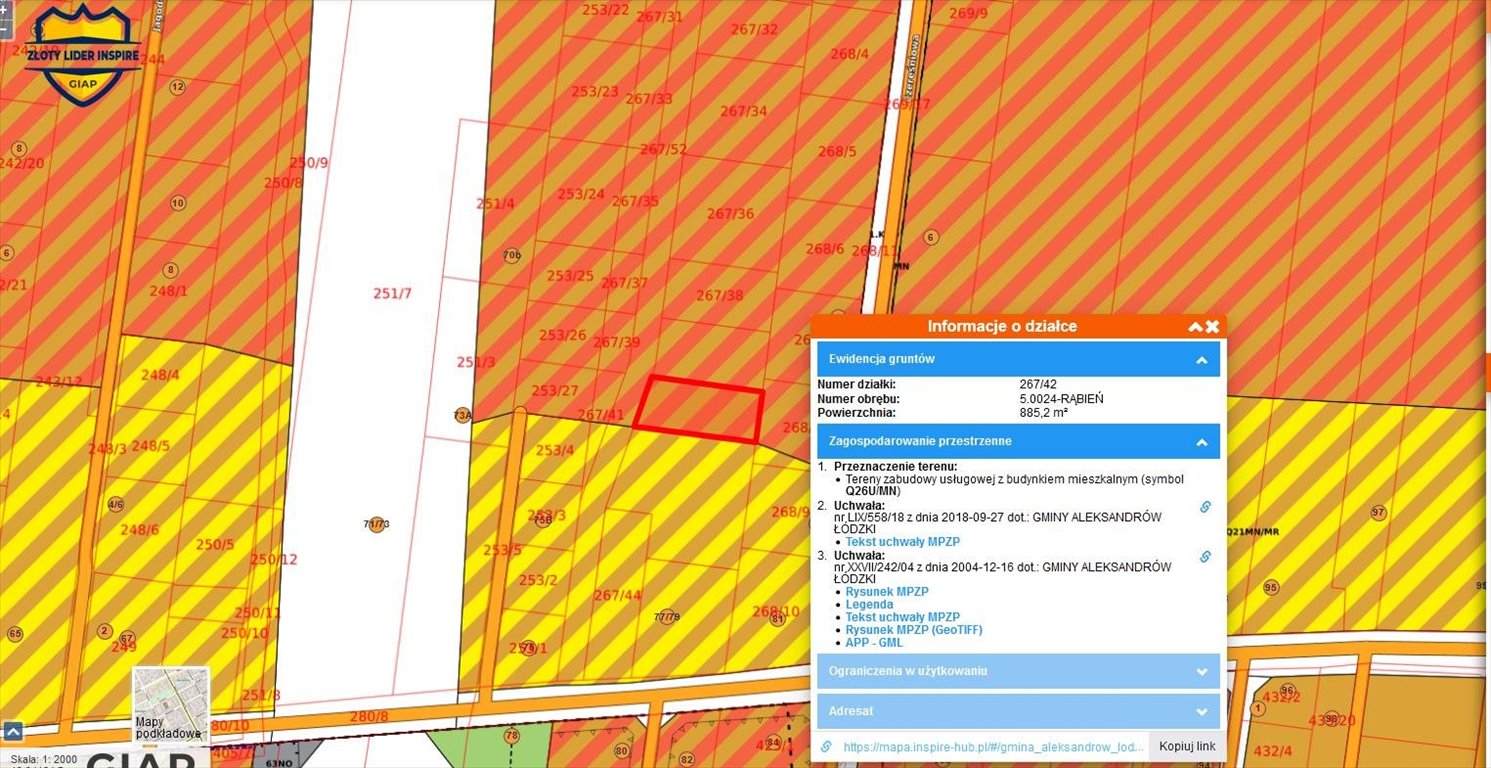
Task: Close the Informacje o działce panel
Action: coord(1212,327)
